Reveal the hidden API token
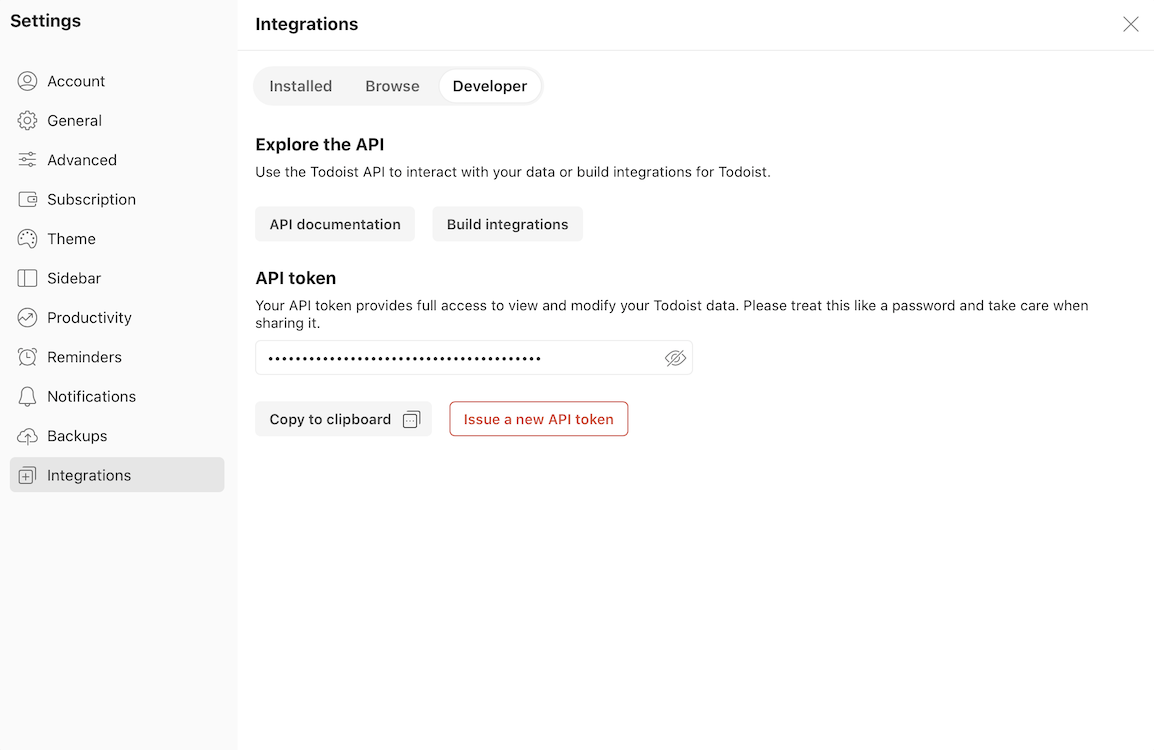The width and height of the screenshot is (1154, 750). 675,358
